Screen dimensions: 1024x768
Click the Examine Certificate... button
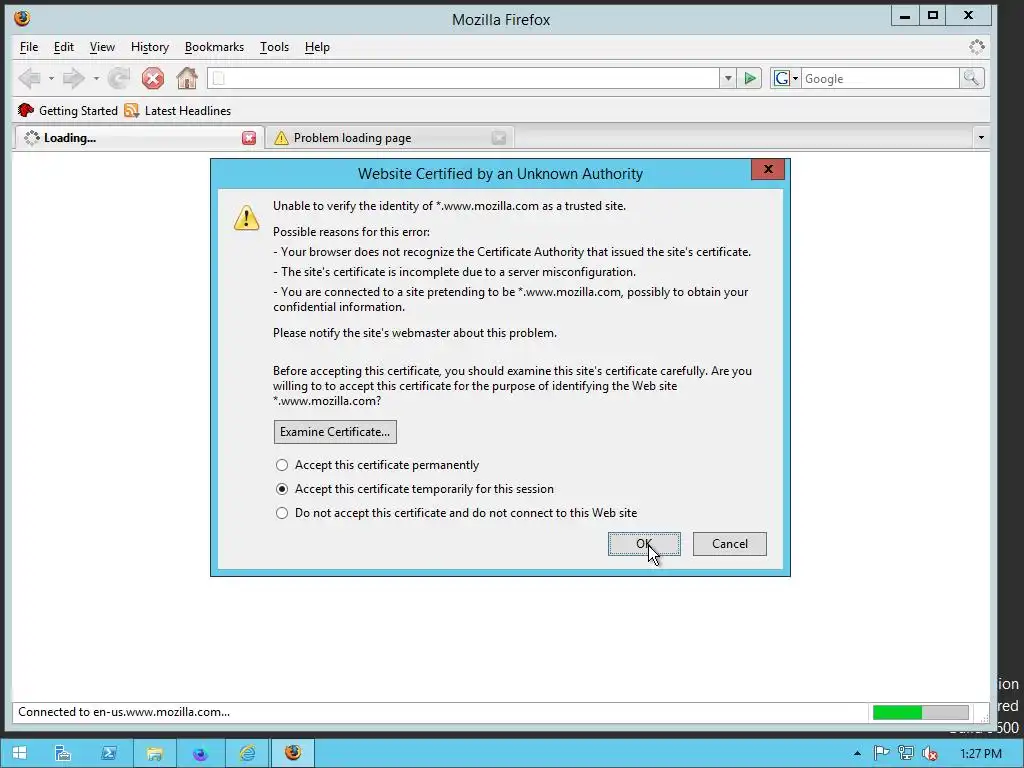335,432
